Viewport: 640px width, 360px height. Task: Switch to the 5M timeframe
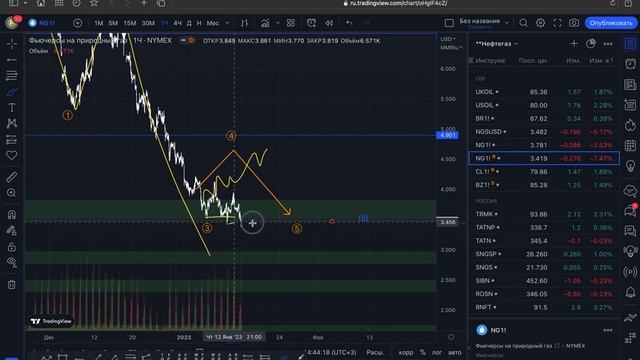point(113,23)
